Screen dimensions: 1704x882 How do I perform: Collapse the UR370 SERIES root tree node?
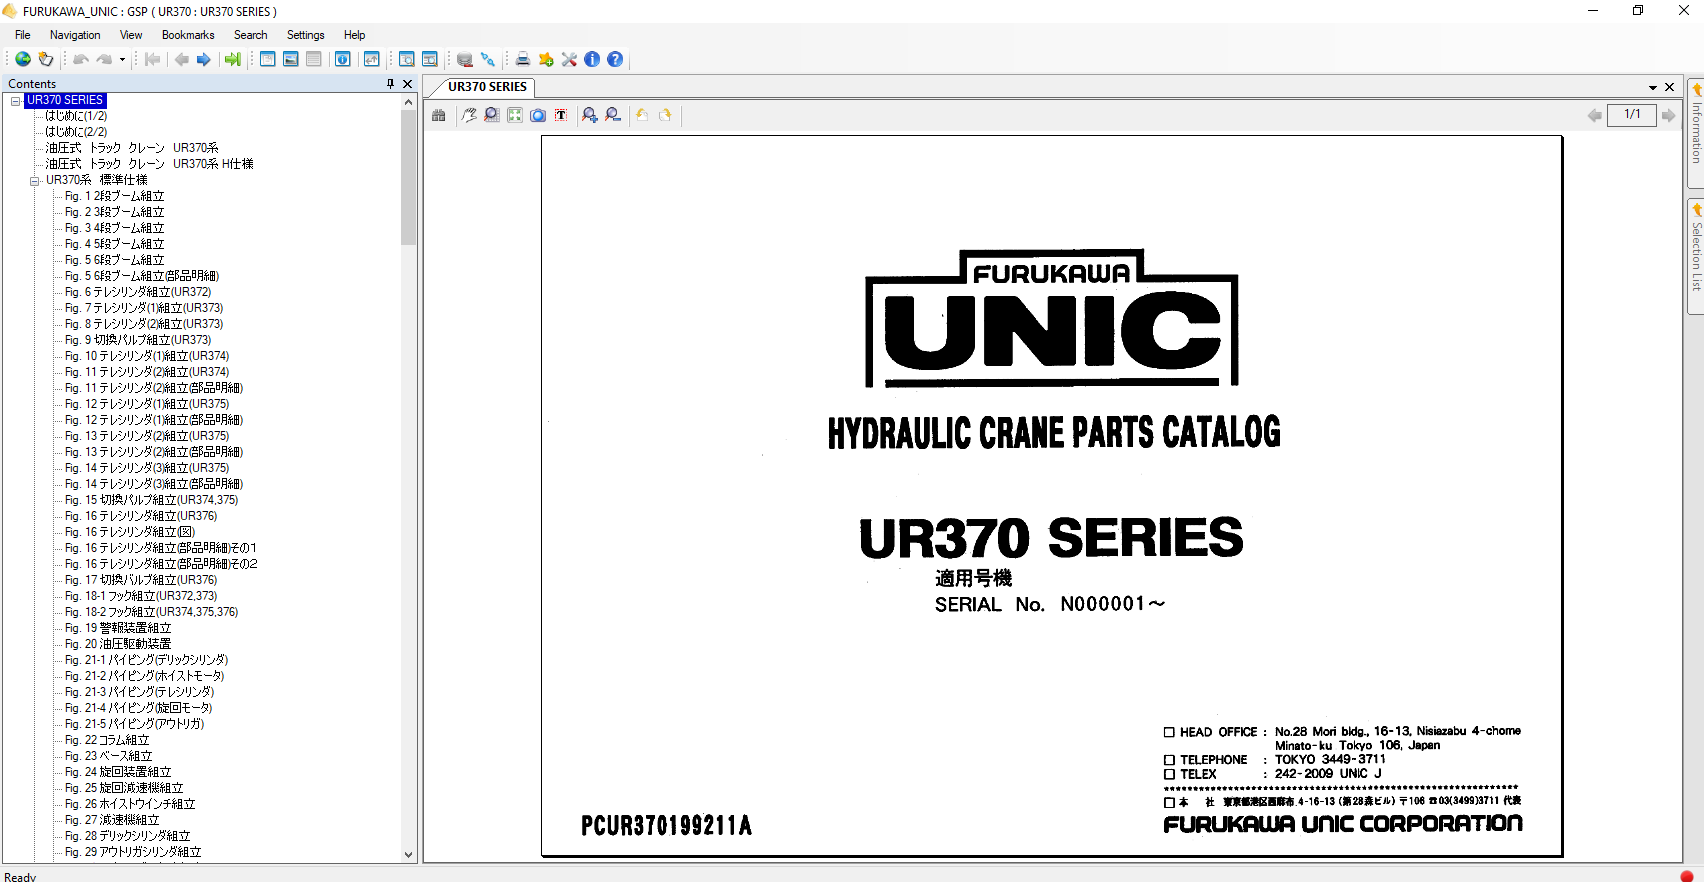16,101
